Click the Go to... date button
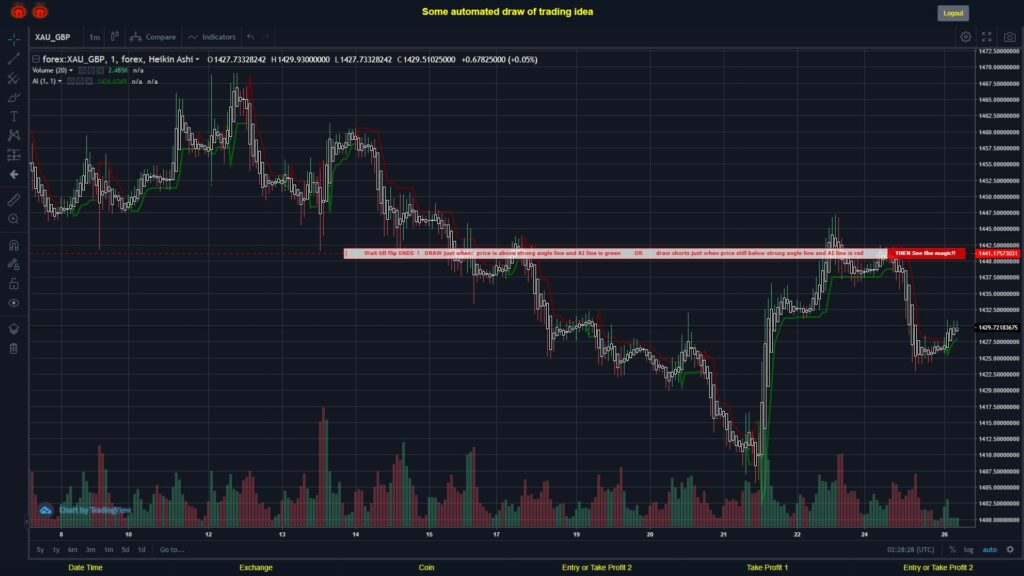Image resolution: width=1024 pixels, height=576 pixels. point(172,550)
